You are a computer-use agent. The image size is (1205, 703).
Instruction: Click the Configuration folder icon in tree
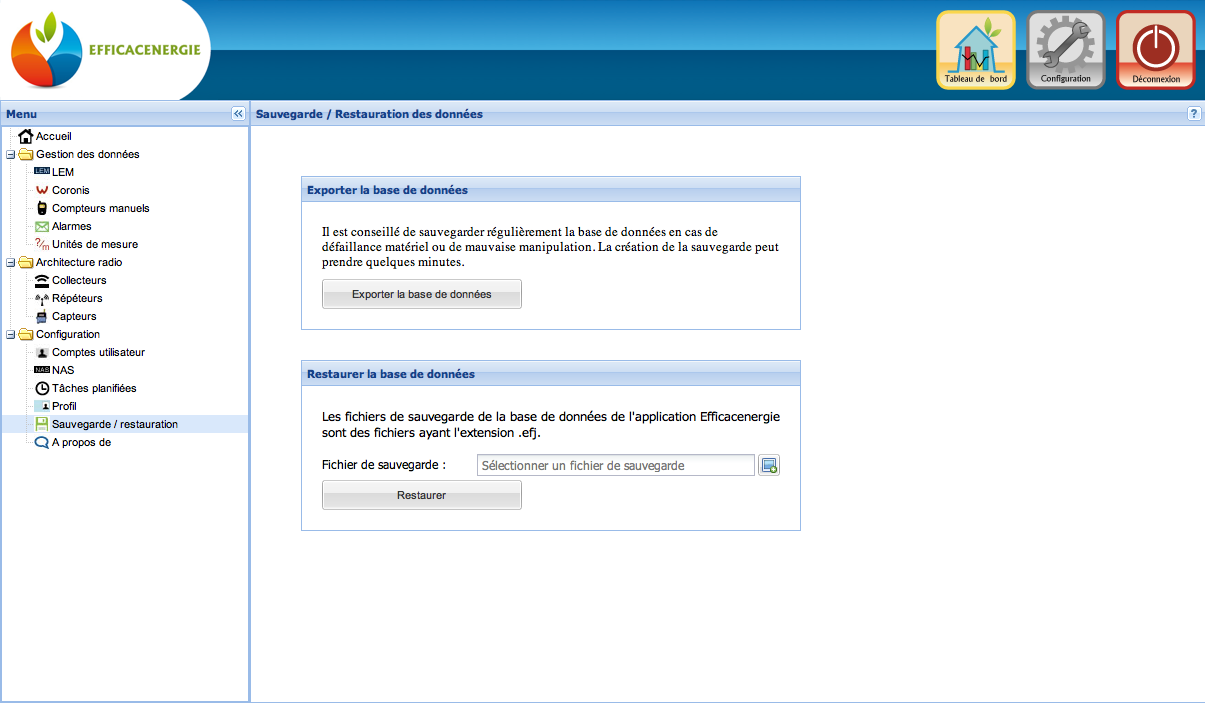[26, 334]
